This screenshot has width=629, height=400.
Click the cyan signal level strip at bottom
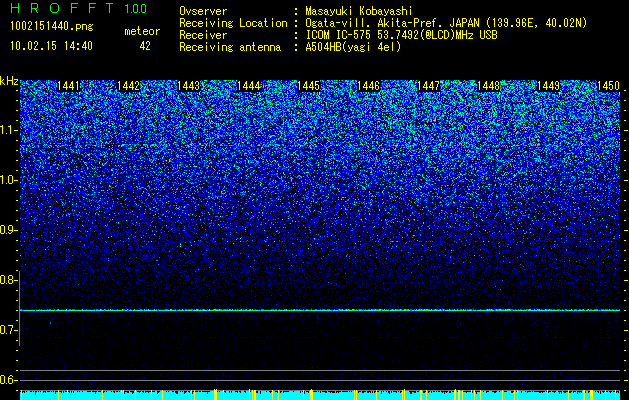320,395
